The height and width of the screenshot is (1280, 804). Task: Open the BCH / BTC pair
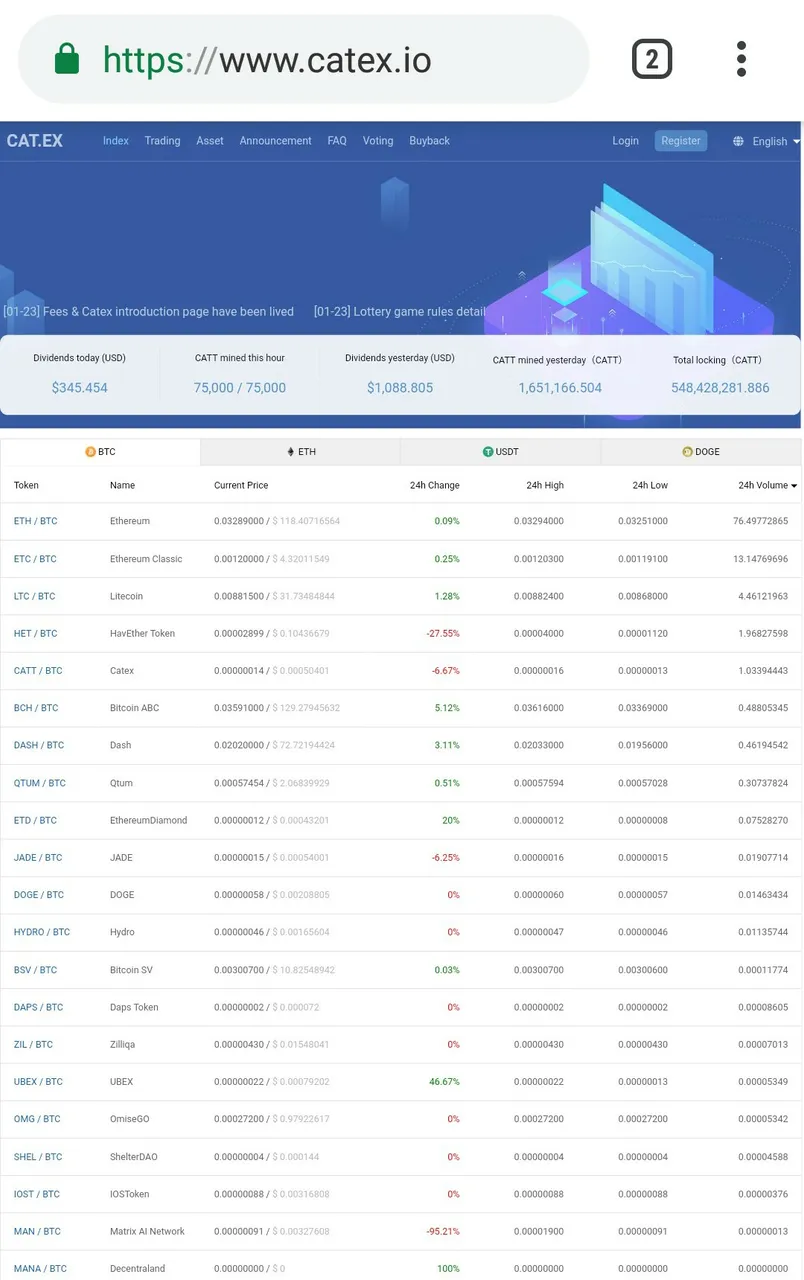pyautogui.click(x=36, y=708)
